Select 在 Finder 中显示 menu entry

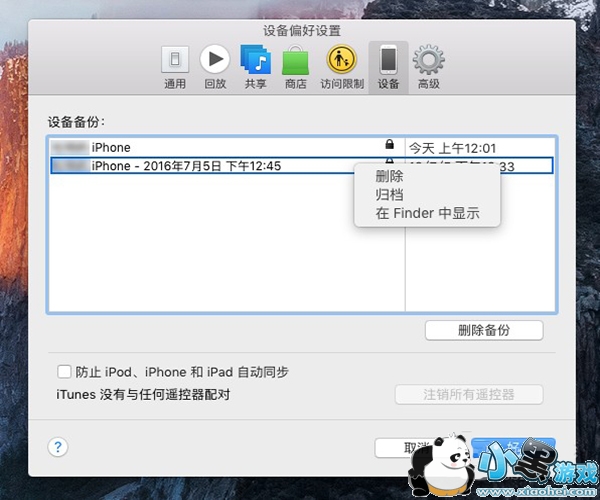427,213
